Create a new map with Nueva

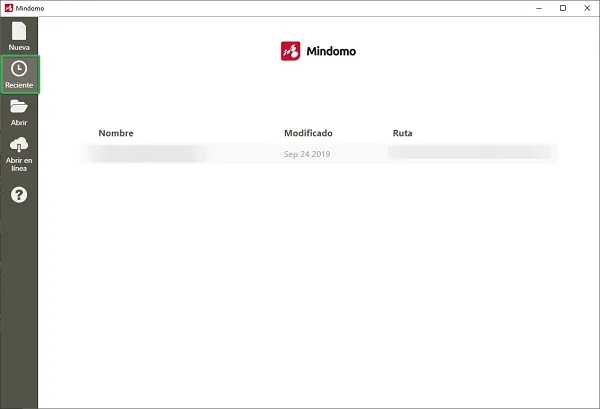[x=19, y=36]
